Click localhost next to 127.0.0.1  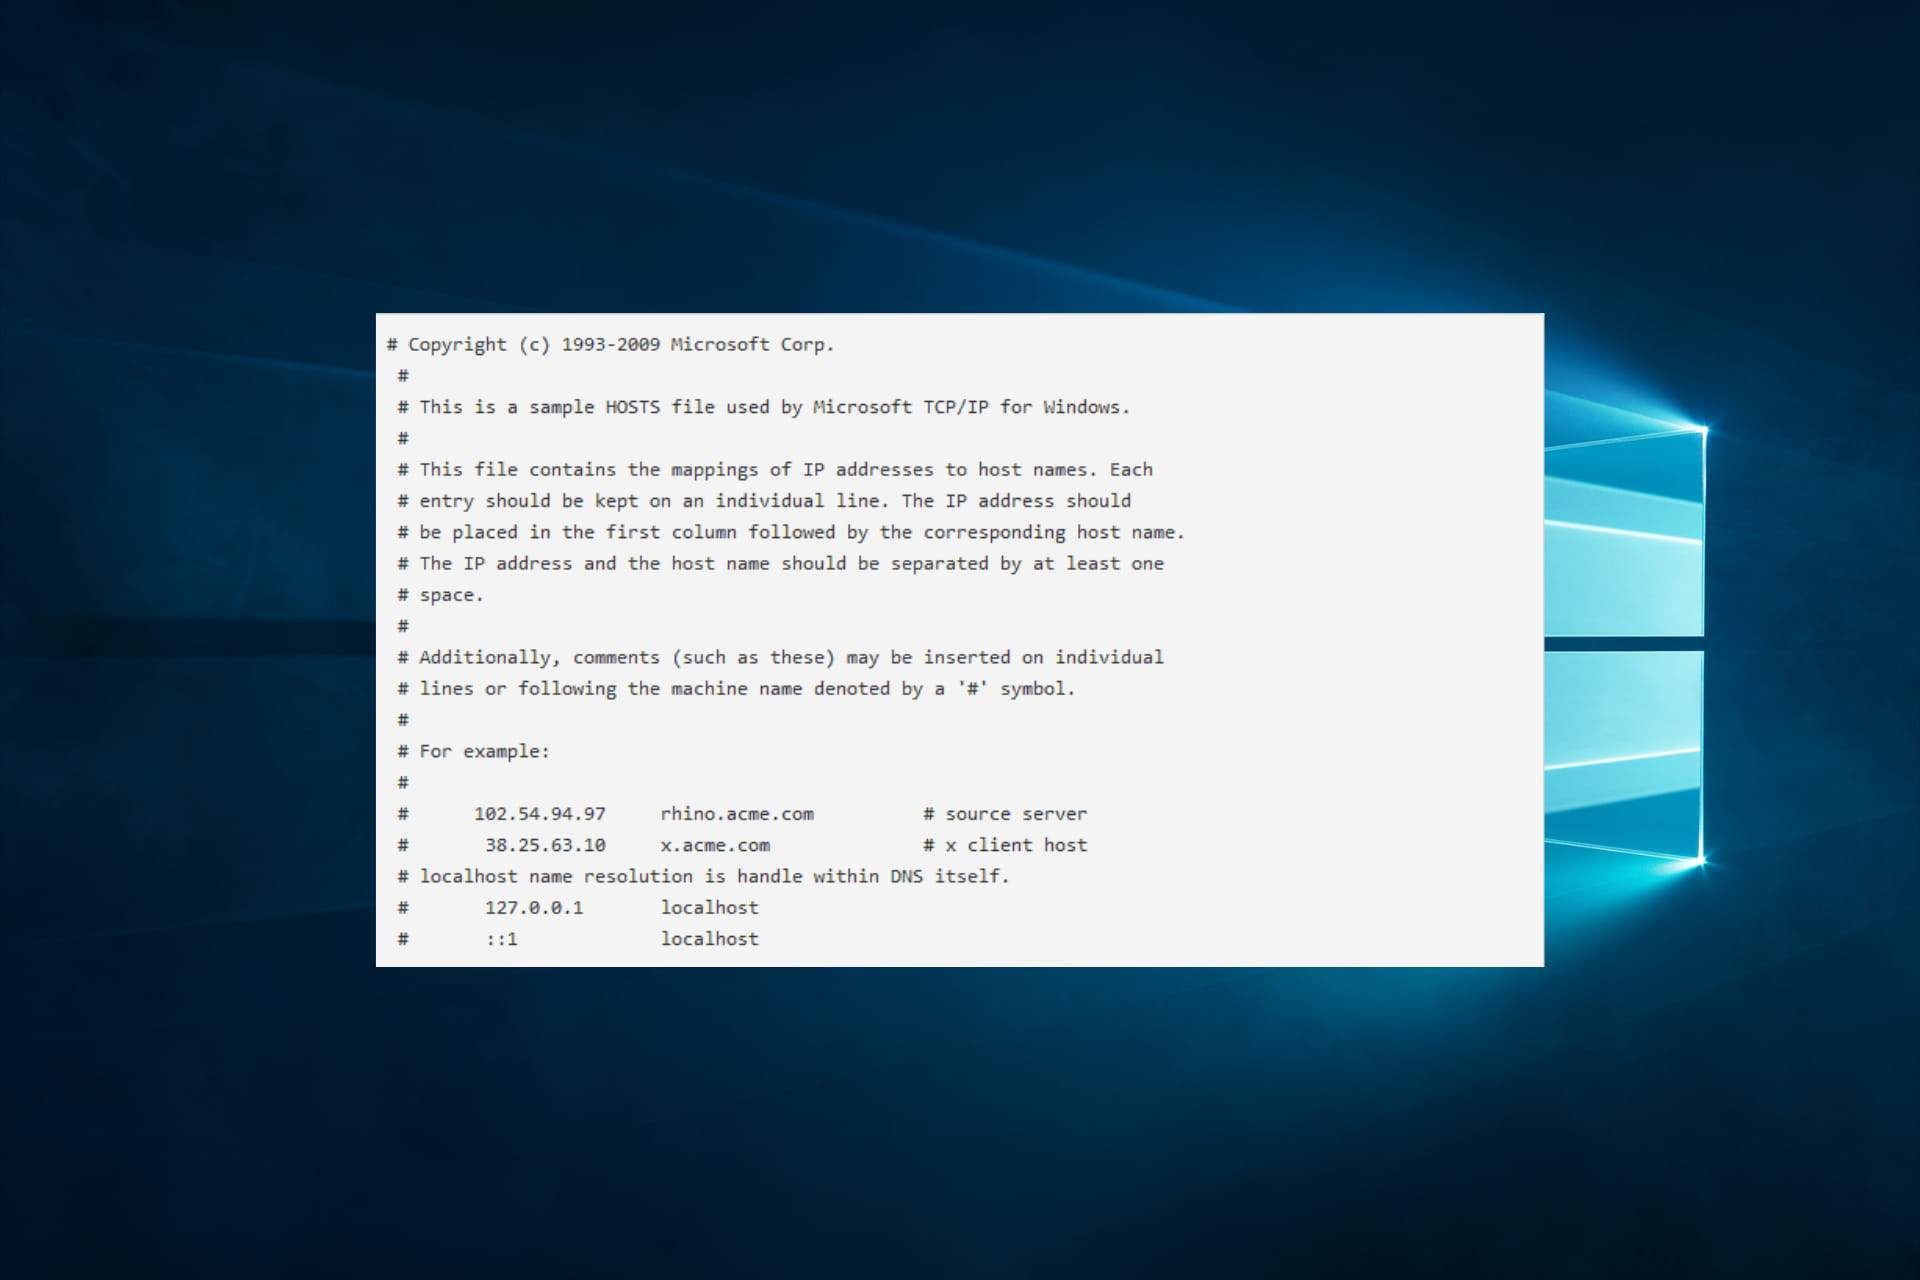pos(709,908)
